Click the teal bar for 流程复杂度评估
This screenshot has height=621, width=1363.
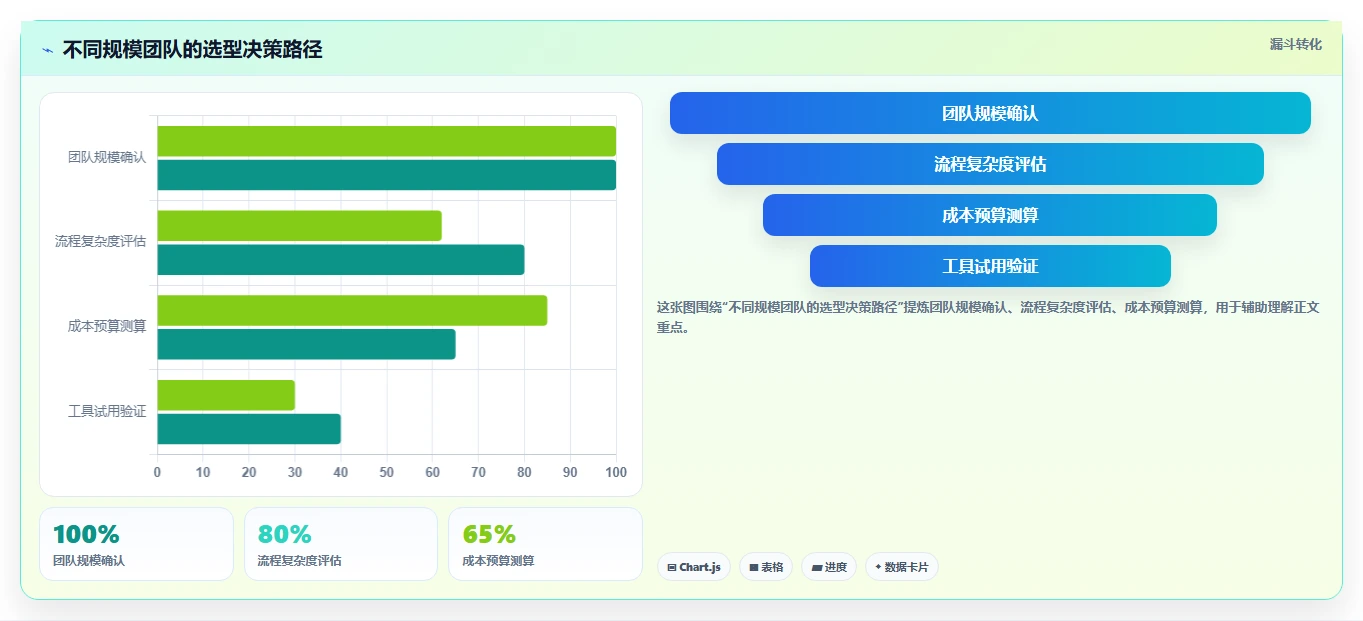tap(340, 260)
